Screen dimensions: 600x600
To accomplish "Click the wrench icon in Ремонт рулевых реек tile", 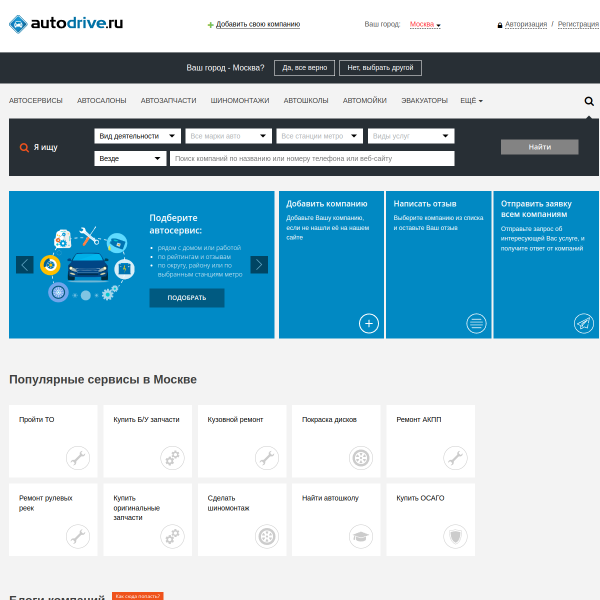I will pos(78,536).
